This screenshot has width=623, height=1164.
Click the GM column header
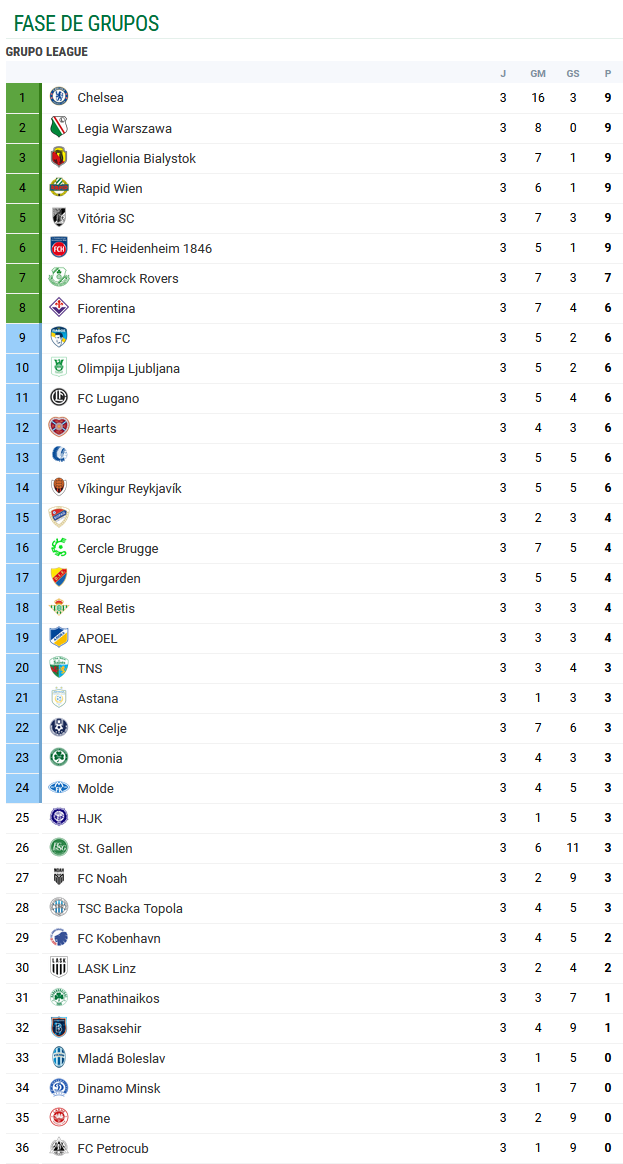point(538,73)
